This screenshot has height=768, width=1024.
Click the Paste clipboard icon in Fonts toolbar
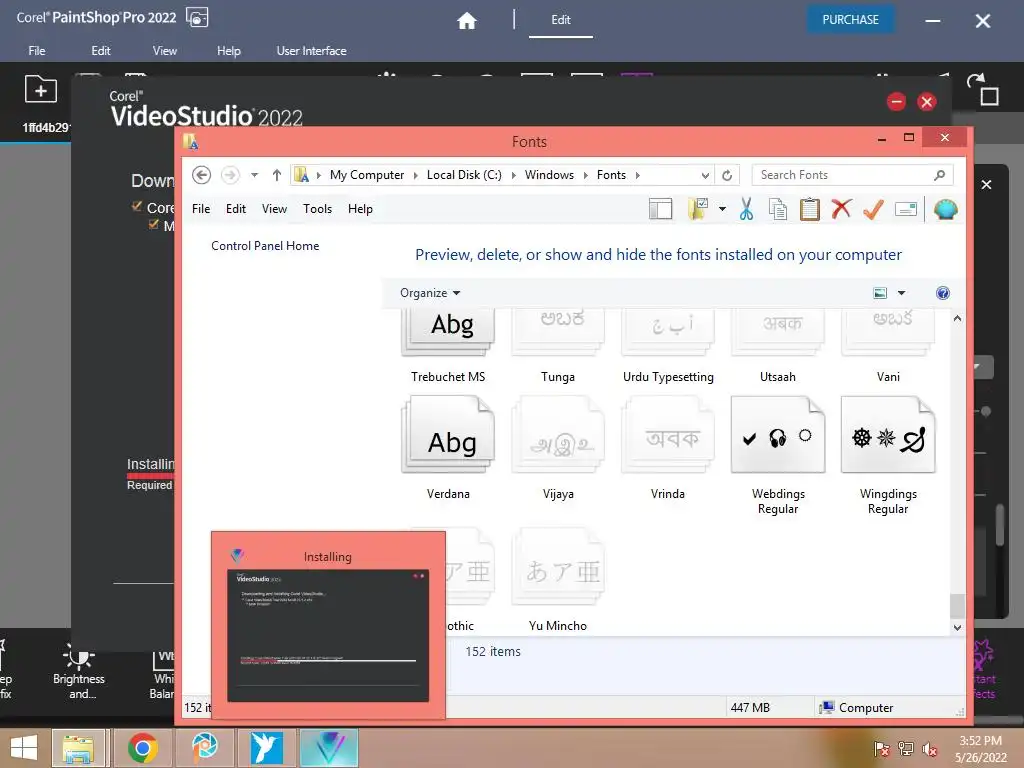point(810,209)
